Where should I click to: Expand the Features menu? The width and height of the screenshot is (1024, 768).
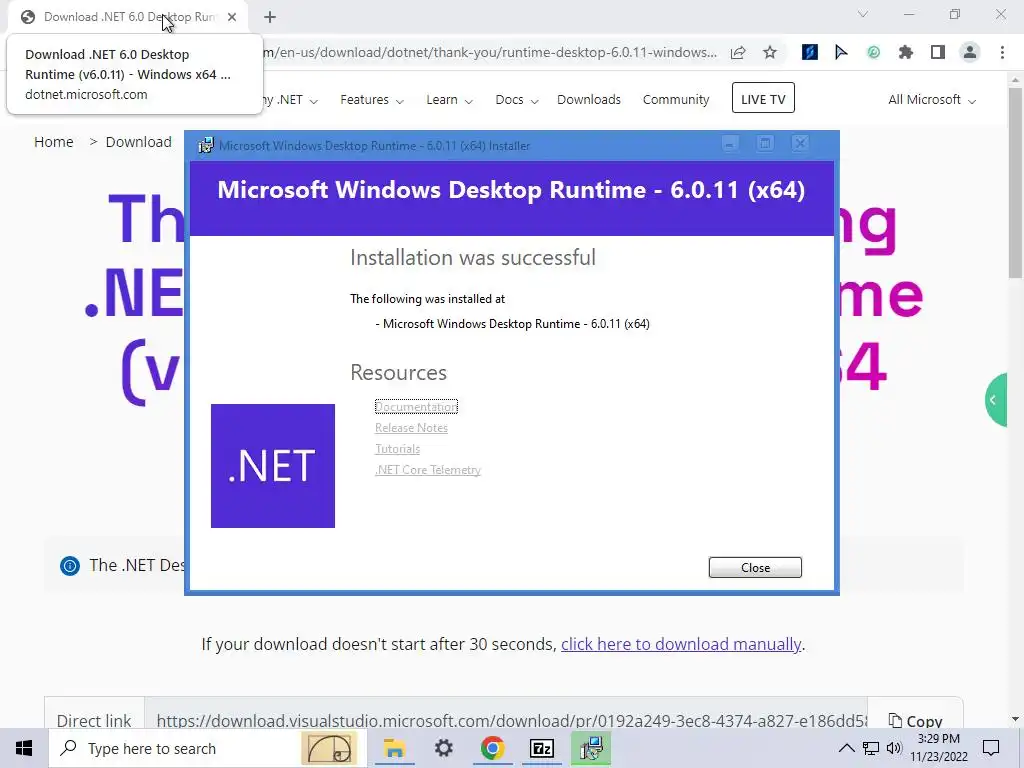pos(372,99)
